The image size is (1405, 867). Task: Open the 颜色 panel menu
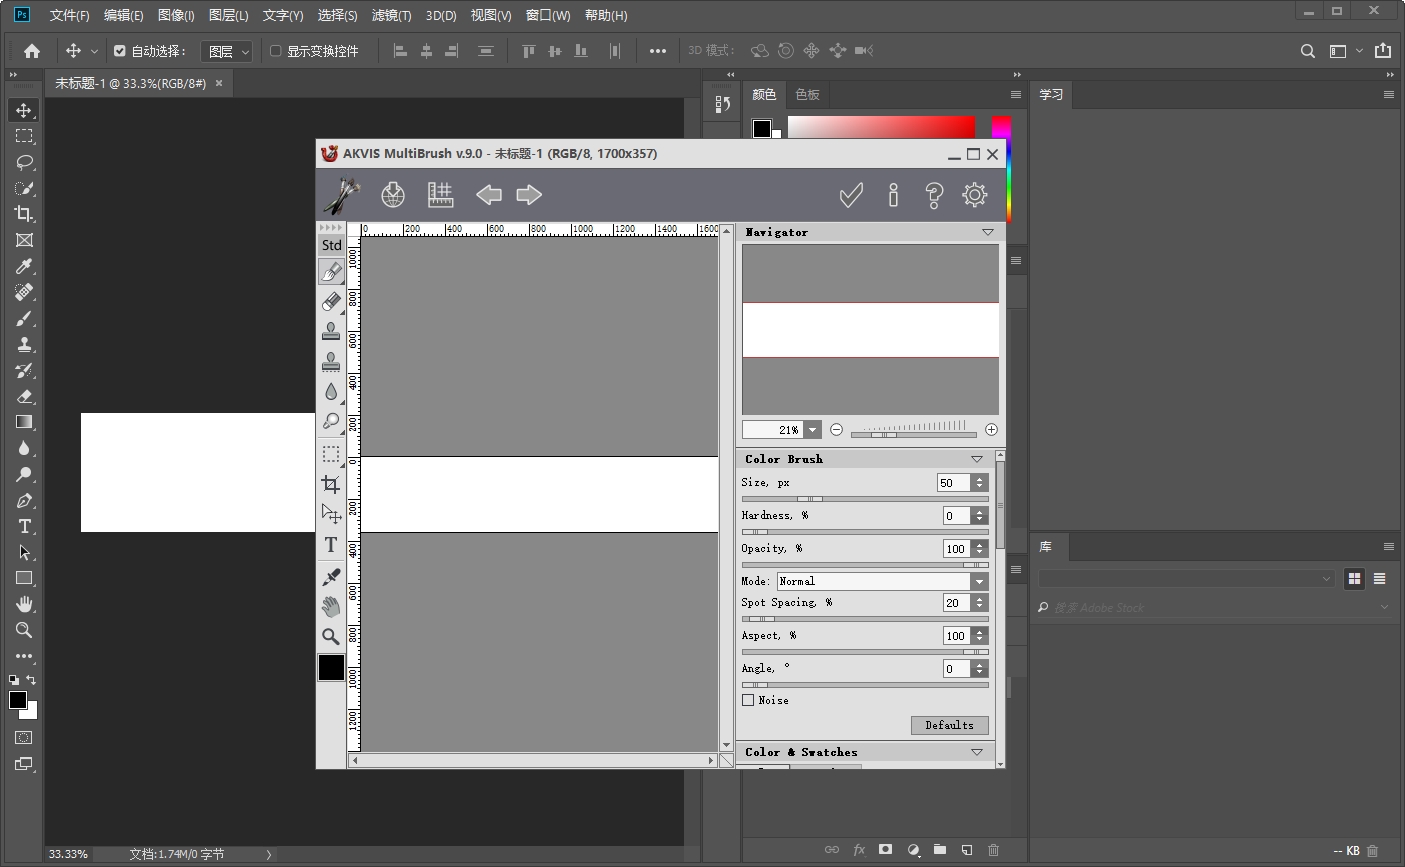tap(1016, 95)
